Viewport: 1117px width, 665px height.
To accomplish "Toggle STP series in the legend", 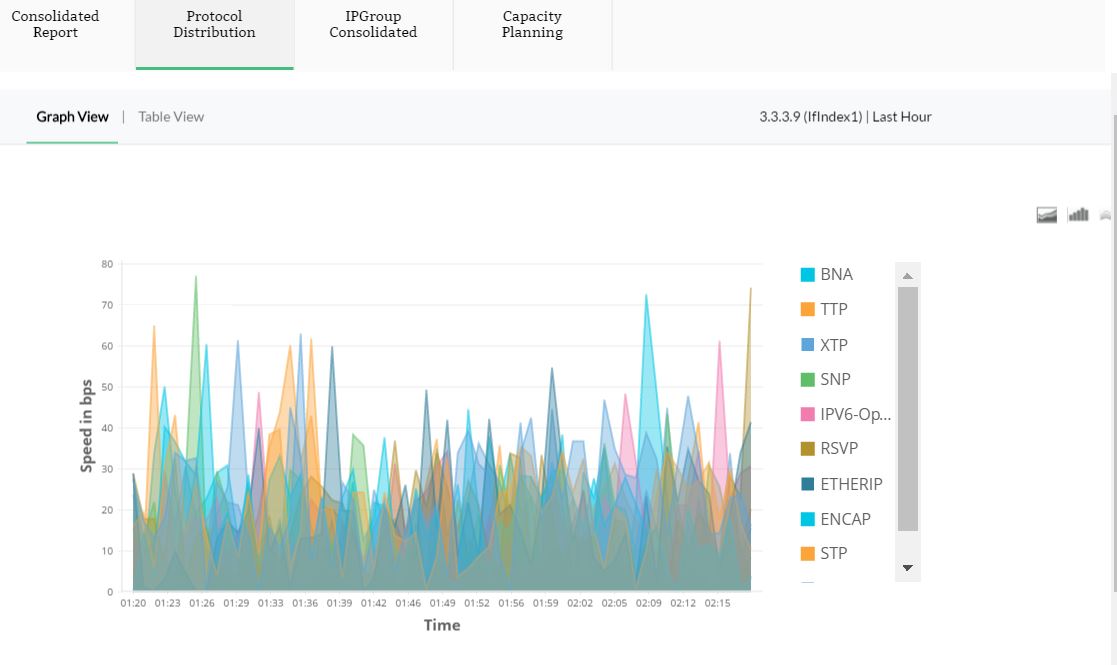I will click(833, 553).
